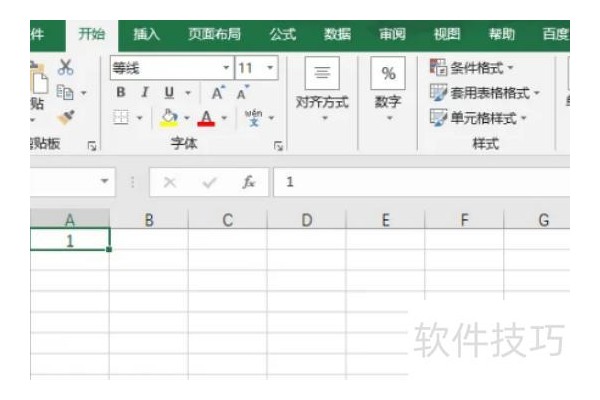Open the font color dropdown arrow
The image size is (600, 400).
(x=224, y=118)
